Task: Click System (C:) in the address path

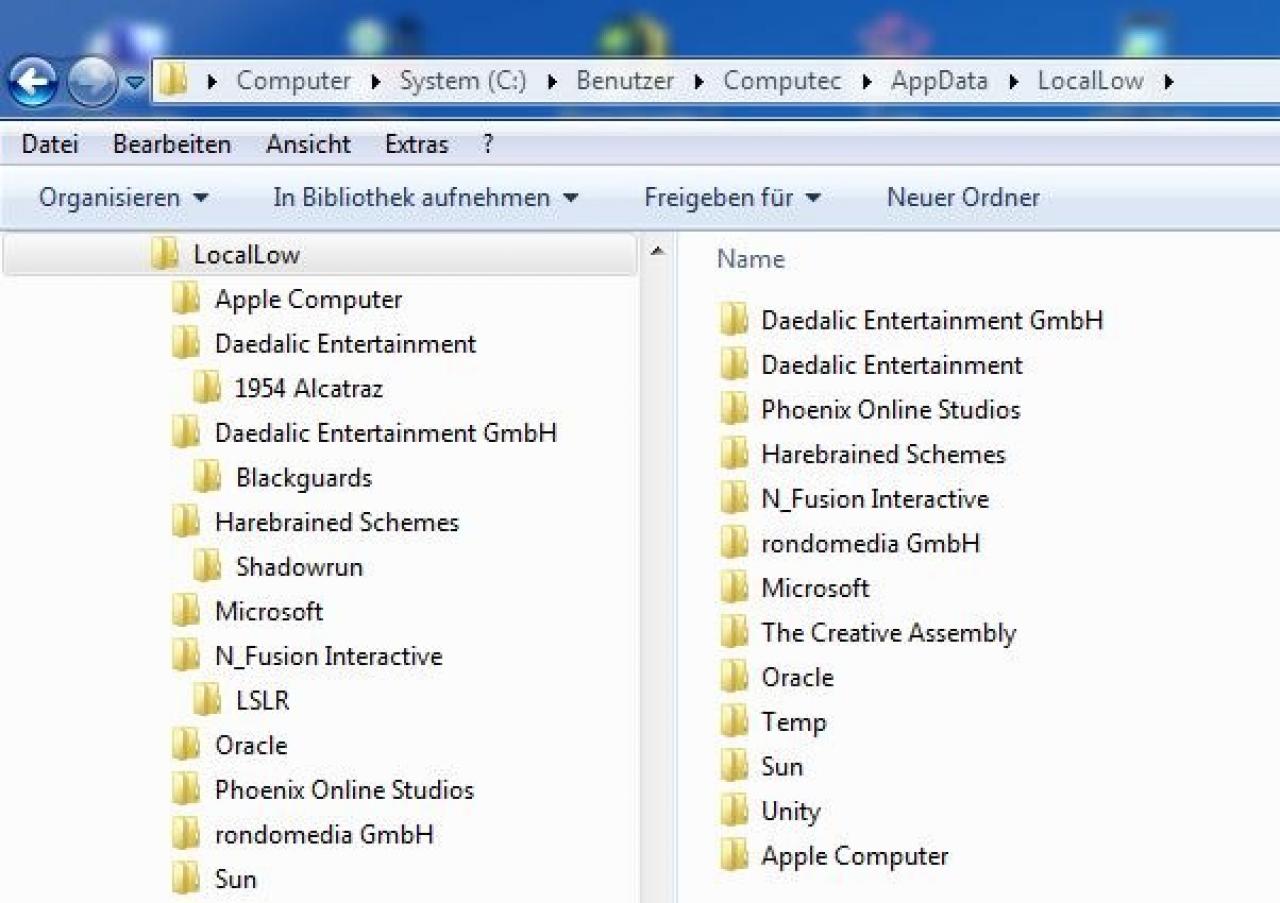Action: pos(463,81)
